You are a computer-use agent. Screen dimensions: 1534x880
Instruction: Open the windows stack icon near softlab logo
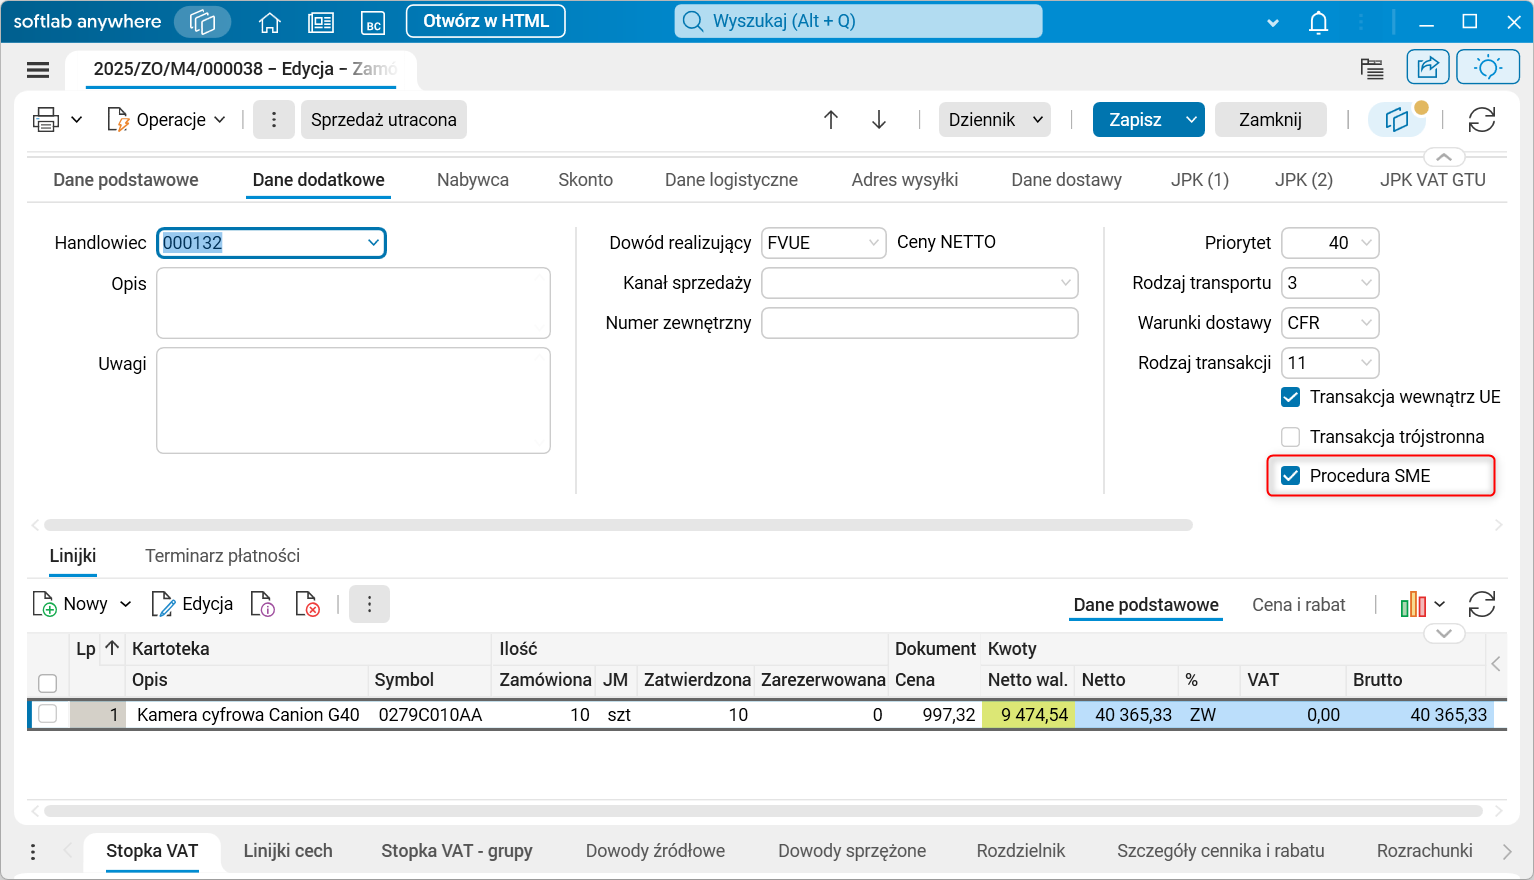203,22
